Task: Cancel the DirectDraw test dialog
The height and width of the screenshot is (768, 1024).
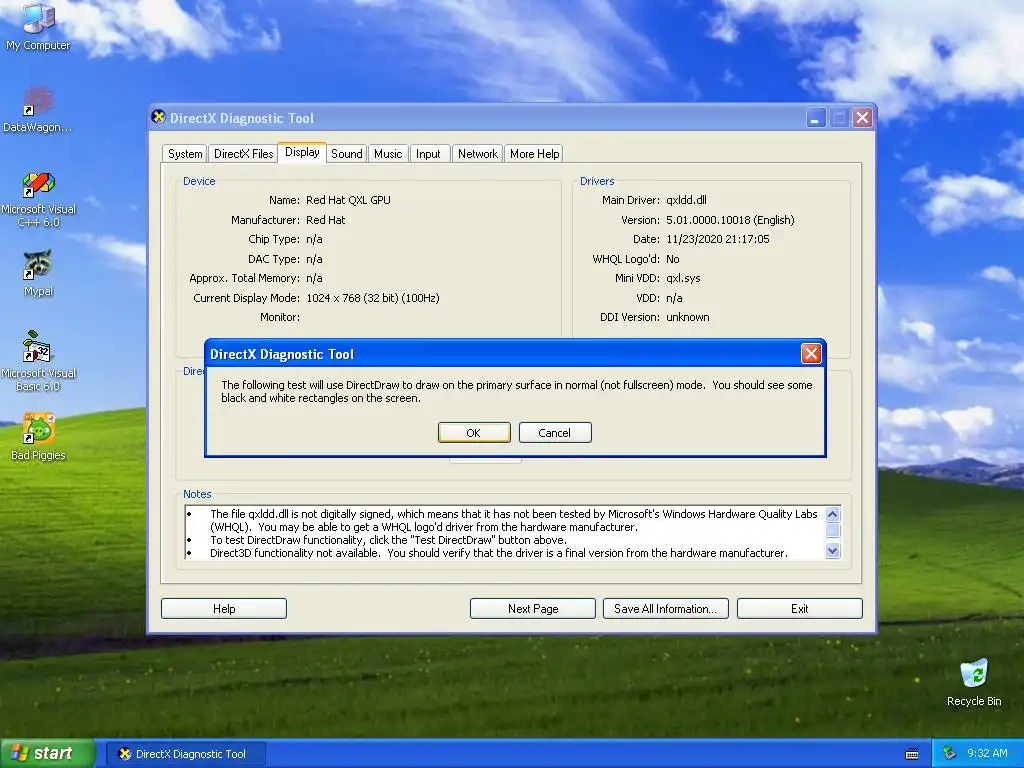Action: pyautogui.click(x=554, y=432)
